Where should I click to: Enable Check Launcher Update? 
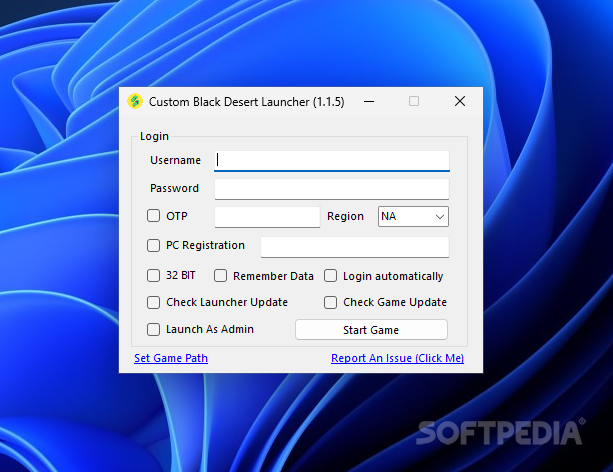(153, 302)
